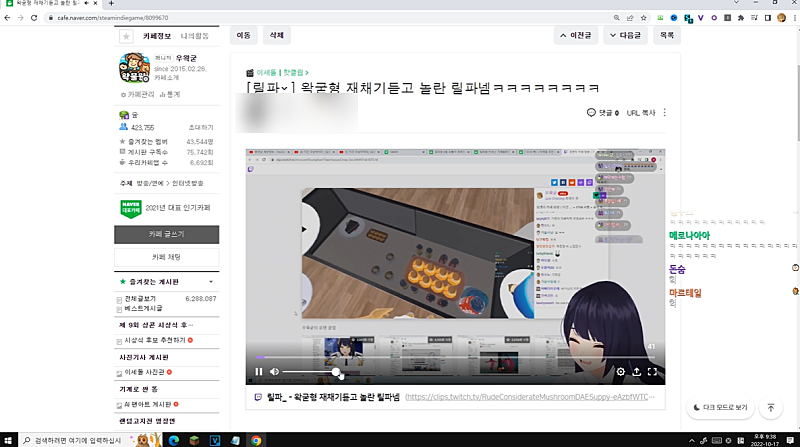Toggle 다크 모드로 보기

click(720, 407)
